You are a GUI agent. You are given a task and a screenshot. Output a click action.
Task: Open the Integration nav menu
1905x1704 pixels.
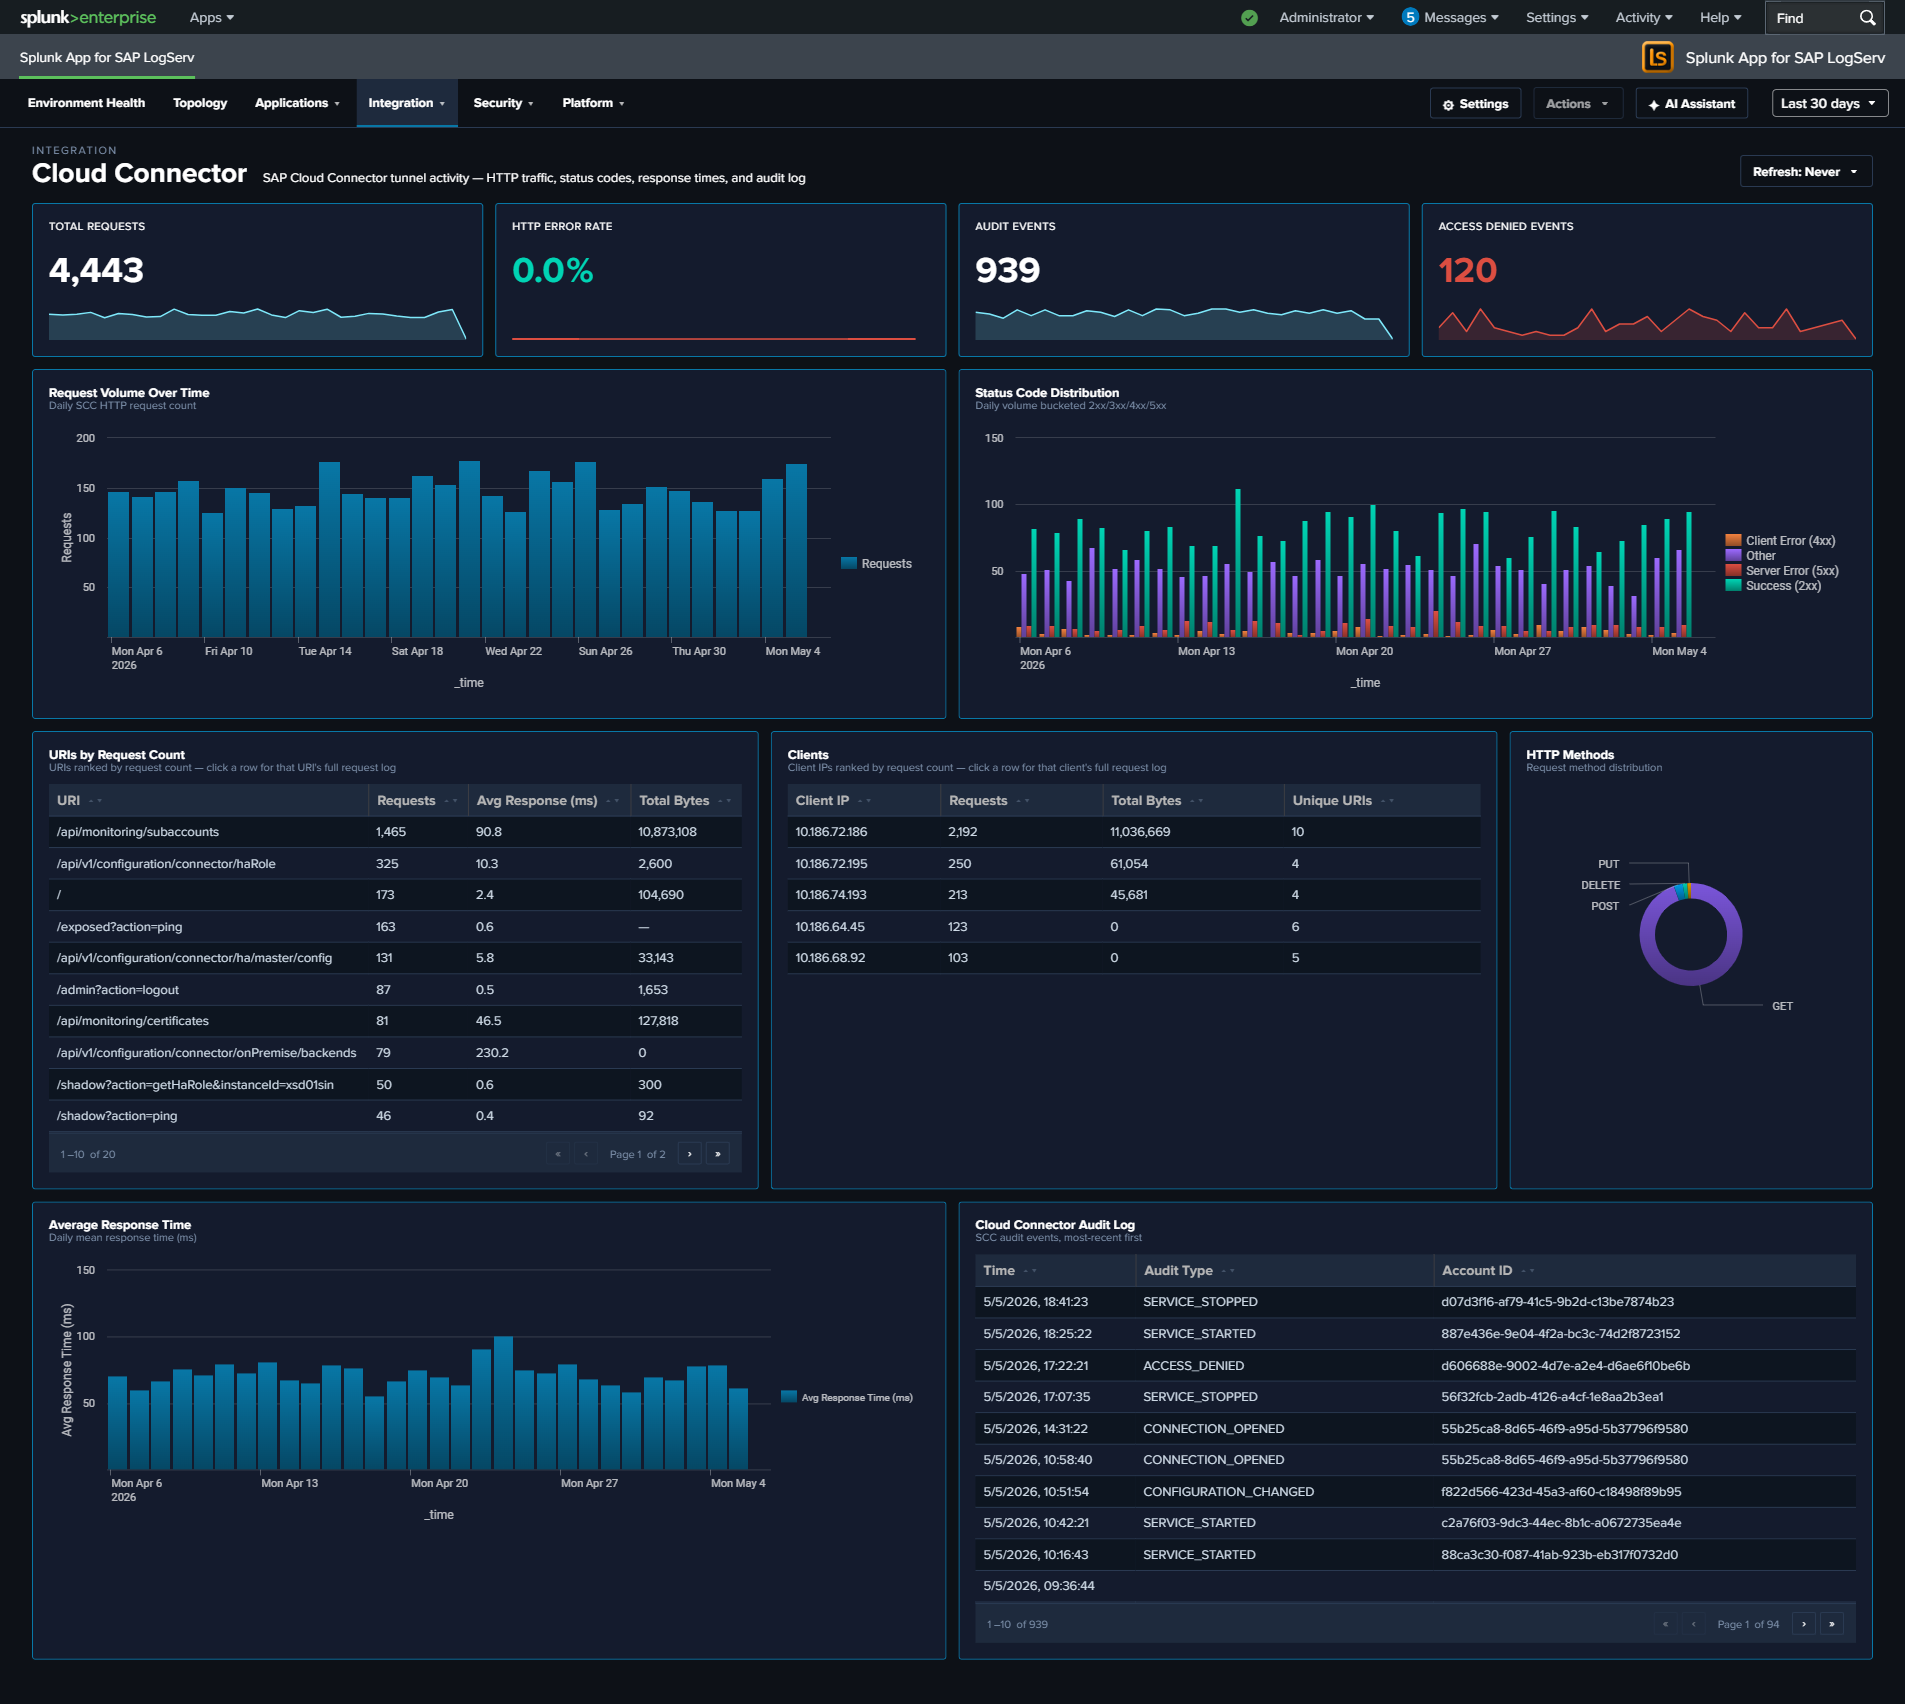point(406,103)
